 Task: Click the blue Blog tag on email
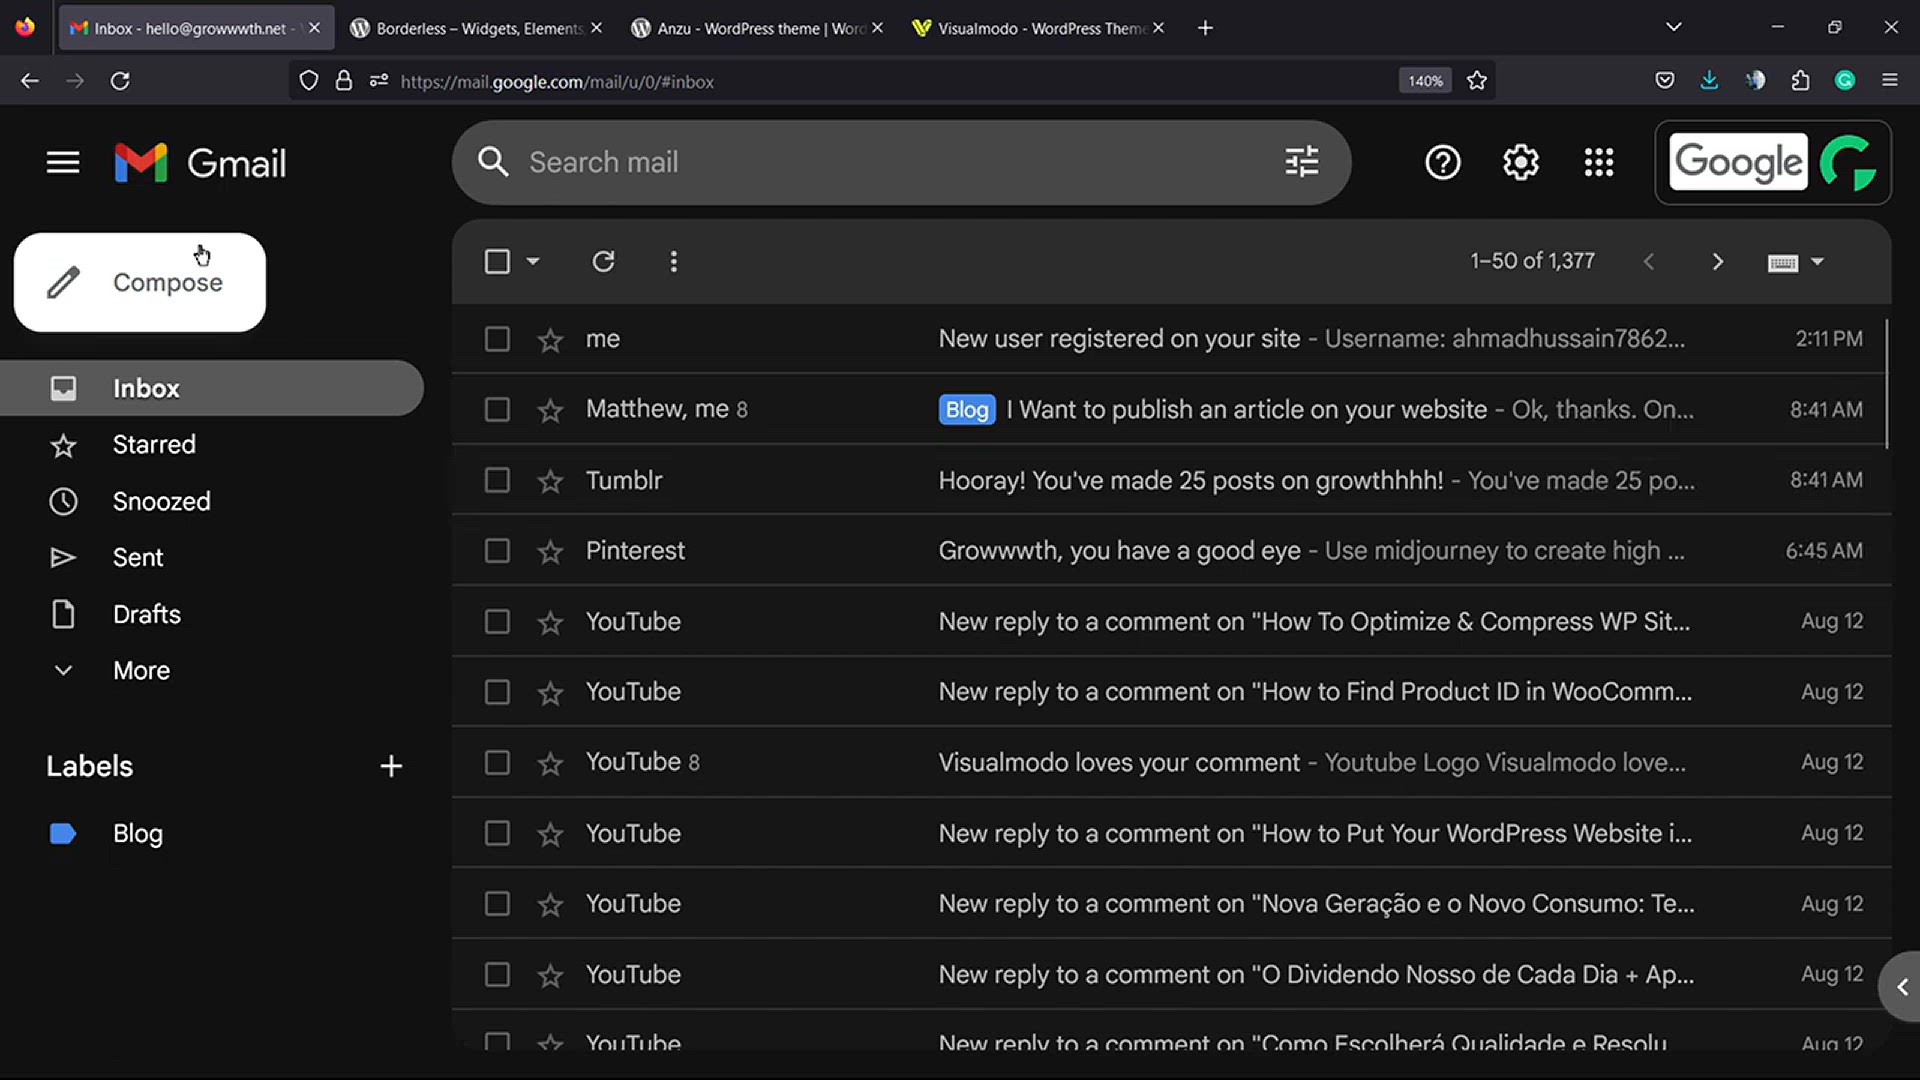coord(966,409)
